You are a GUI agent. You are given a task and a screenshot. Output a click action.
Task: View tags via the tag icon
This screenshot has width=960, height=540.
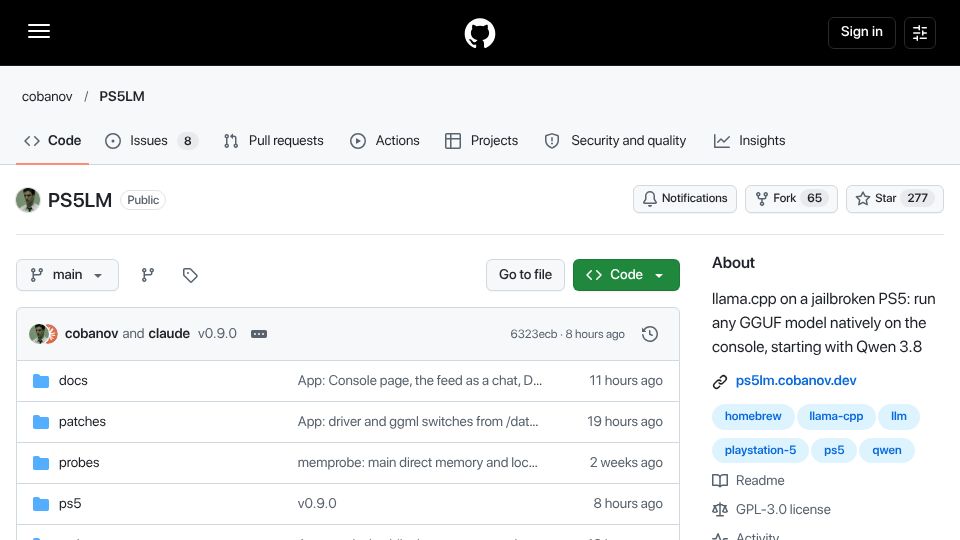pos(190,275)
